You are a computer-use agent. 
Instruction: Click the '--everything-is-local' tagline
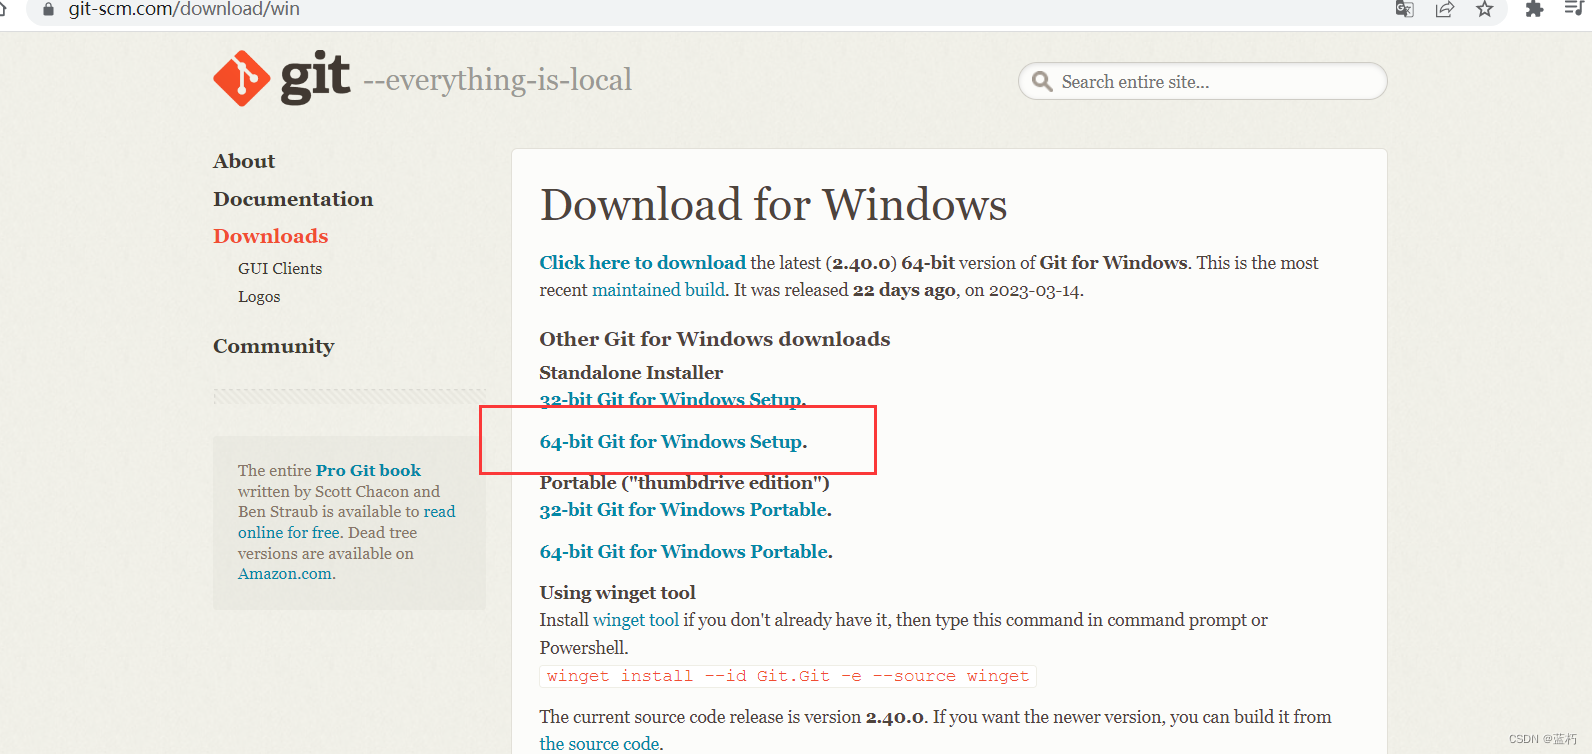tap(497, 80)
